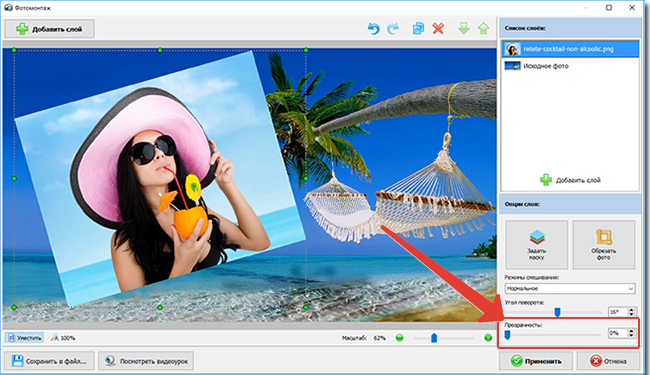The image size is (650, 375).
Task: Click the top-left green selection handle
Action: [14, 50]
